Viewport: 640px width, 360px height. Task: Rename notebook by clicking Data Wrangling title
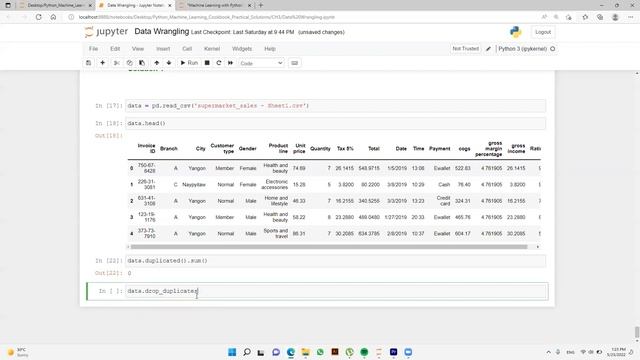162,31
